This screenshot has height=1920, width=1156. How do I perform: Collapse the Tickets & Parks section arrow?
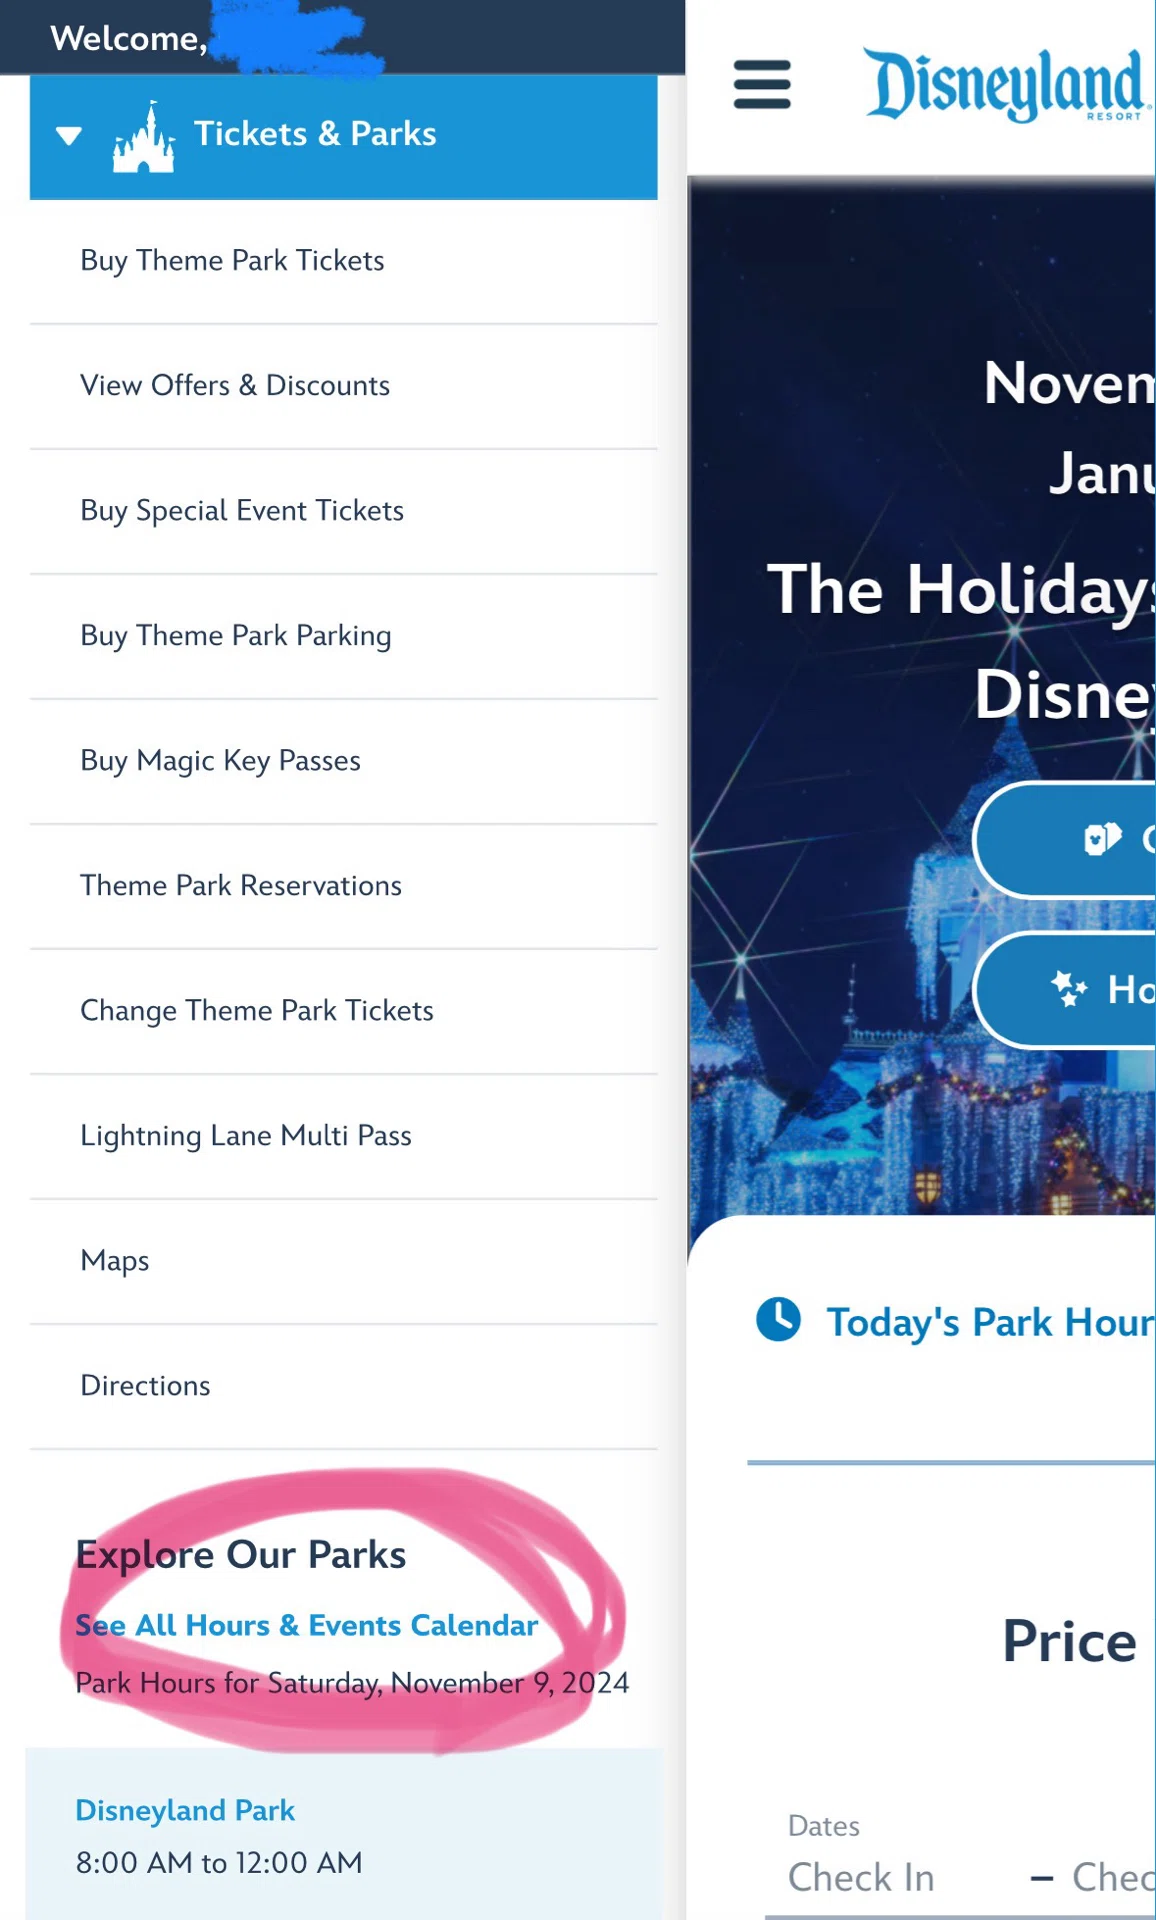pyautogui.click(x=68, y=135)
